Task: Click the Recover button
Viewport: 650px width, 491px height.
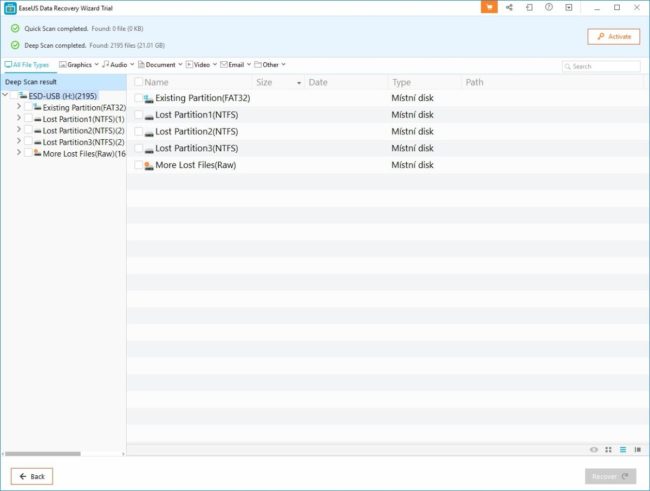Action: 610,476
